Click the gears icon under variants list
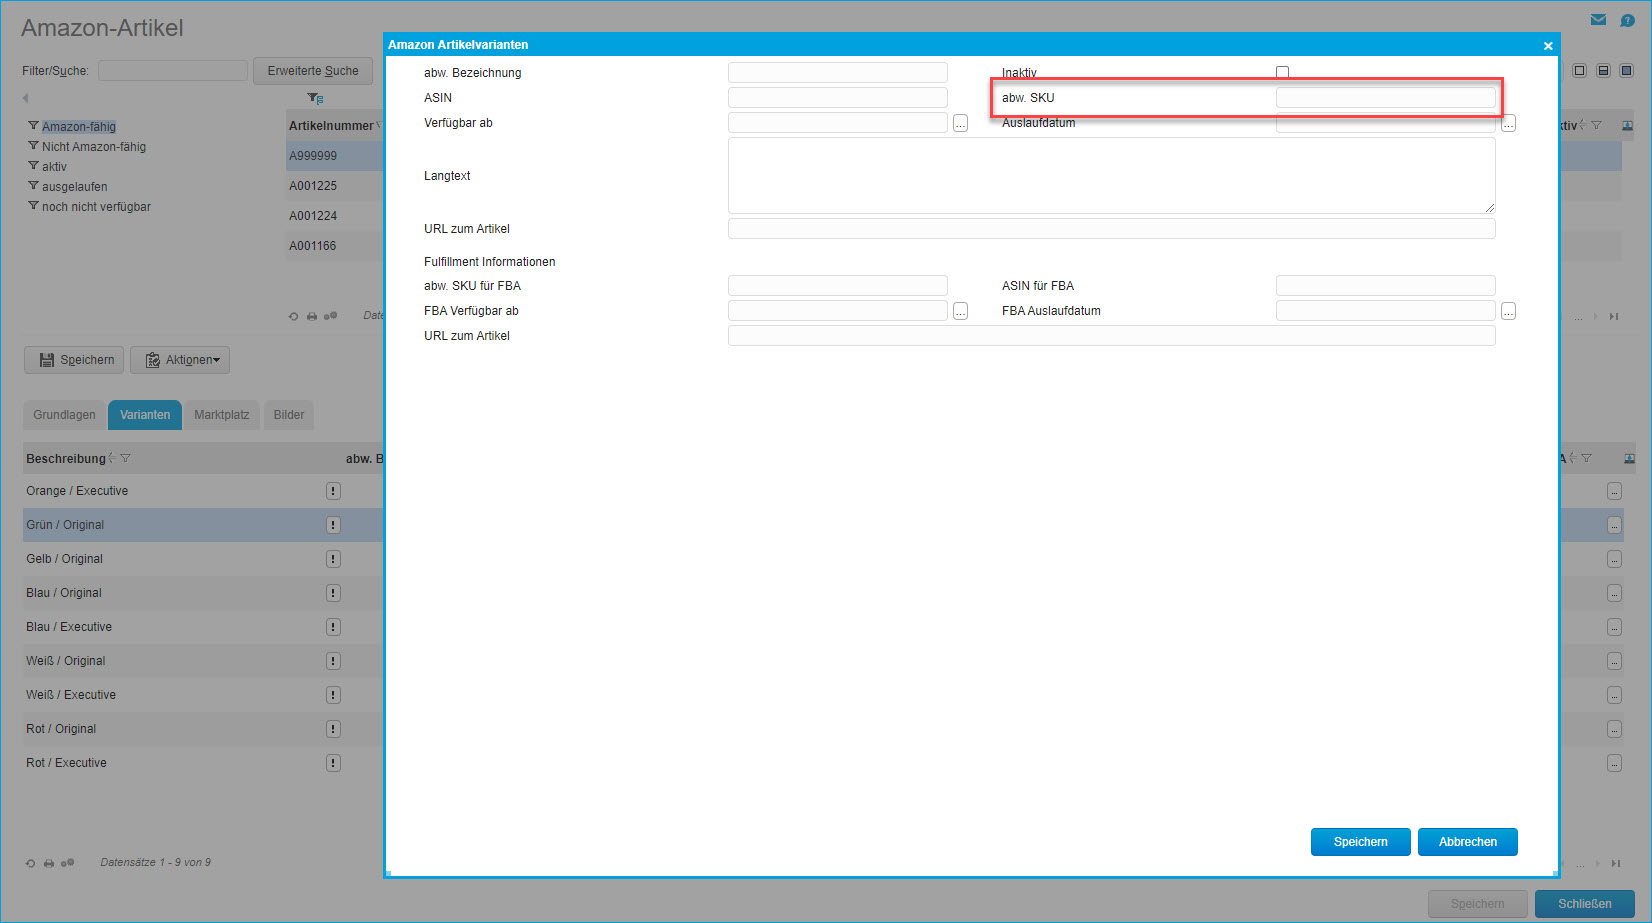The height and width of the screenshot is (923, 1652). (x=68, y=863)
